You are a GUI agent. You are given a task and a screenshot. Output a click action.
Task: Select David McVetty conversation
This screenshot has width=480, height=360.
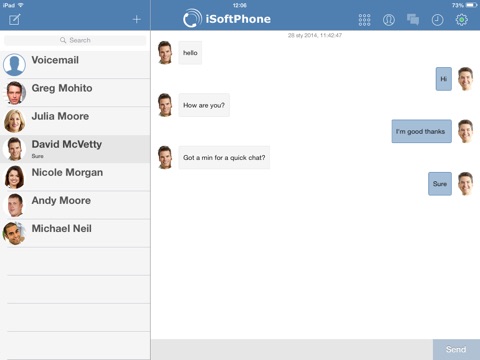point(75,149)
